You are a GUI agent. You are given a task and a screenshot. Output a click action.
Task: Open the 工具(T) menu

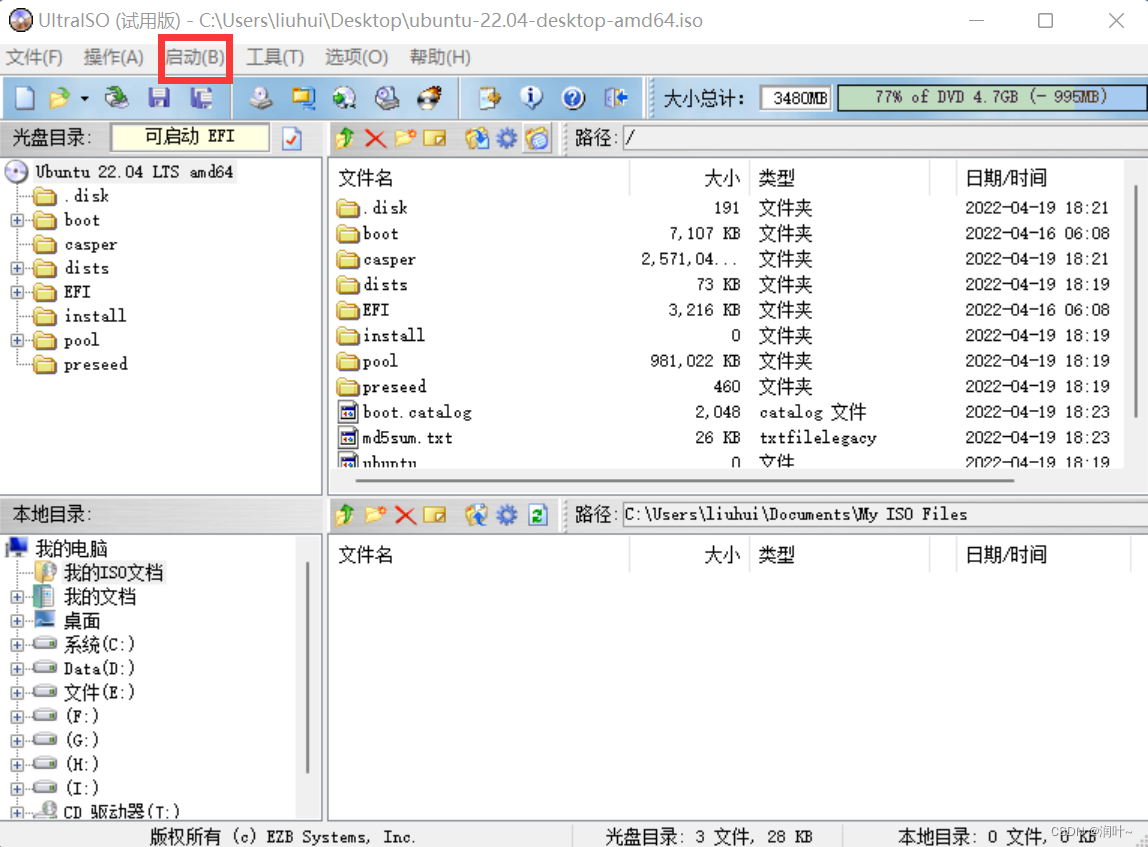point(275,57)
